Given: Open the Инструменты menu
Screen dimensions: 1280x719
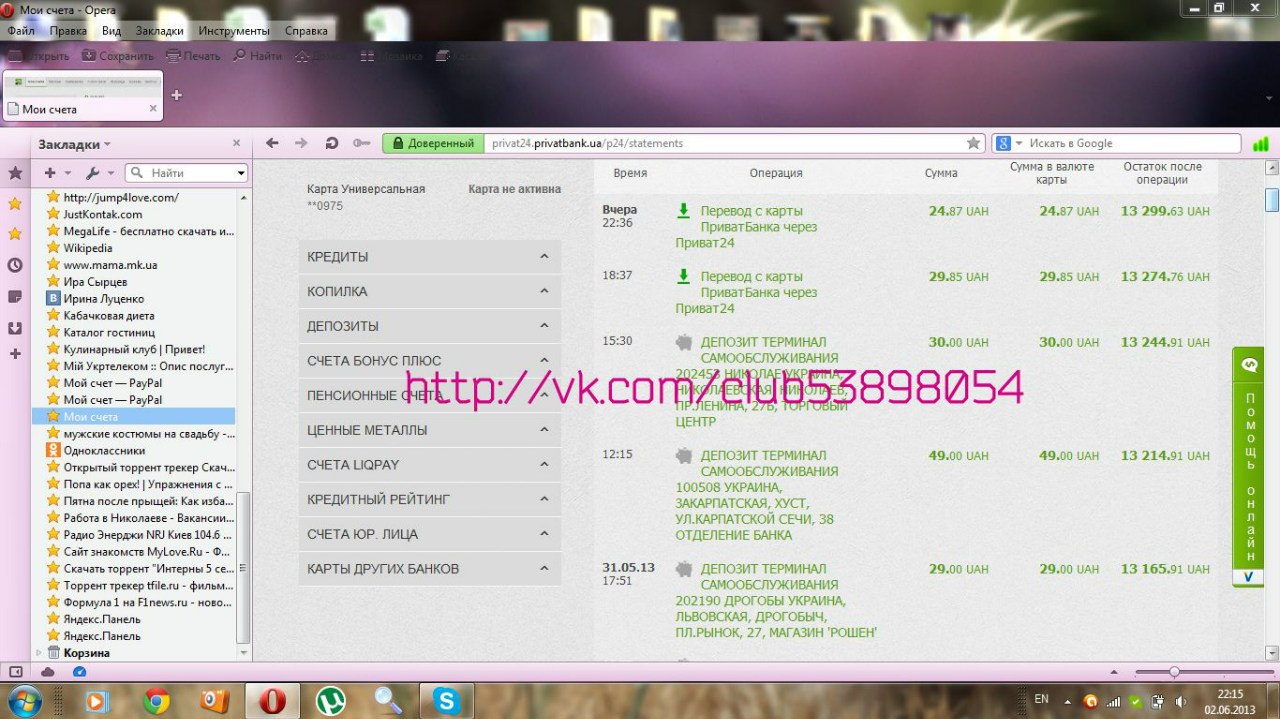Looking at the screenshot, I should pyautogui.click(x=233, y=31).
